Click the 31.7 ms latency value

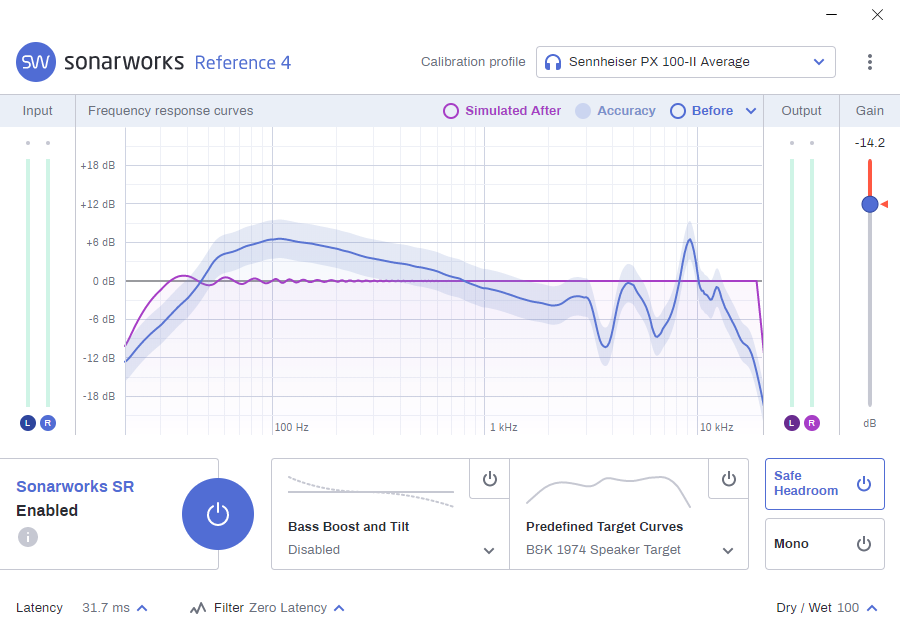(x=106, y=607)
